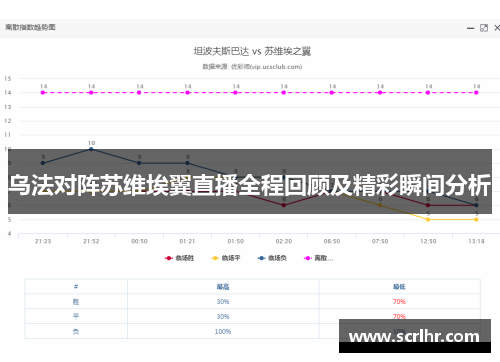Click y-axis label 4

[9, 234]
